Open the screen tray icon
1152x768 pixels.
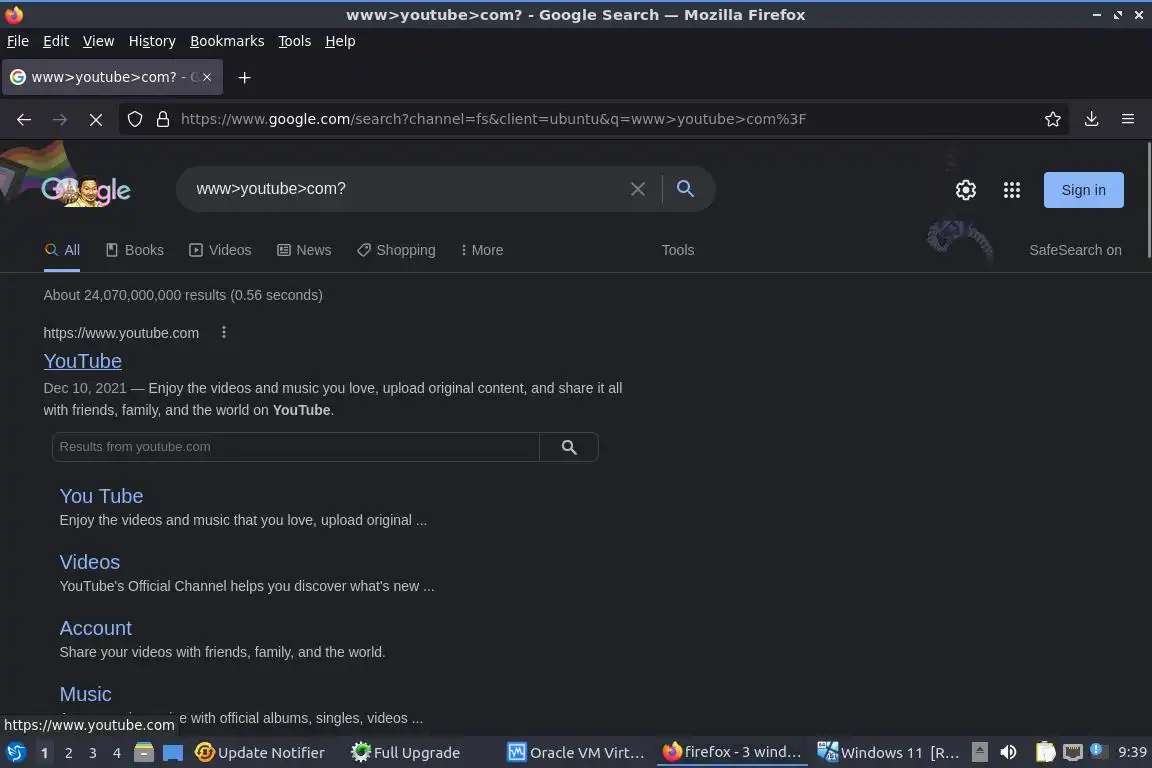pos(1073,752)
